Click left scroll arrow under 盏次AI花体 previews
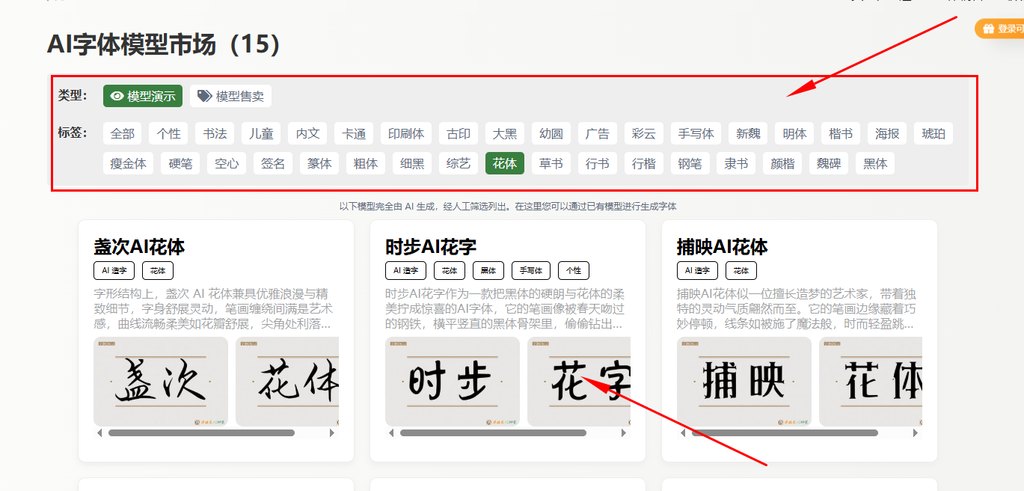The image size is (1024, 491). [x=99, y=433]
